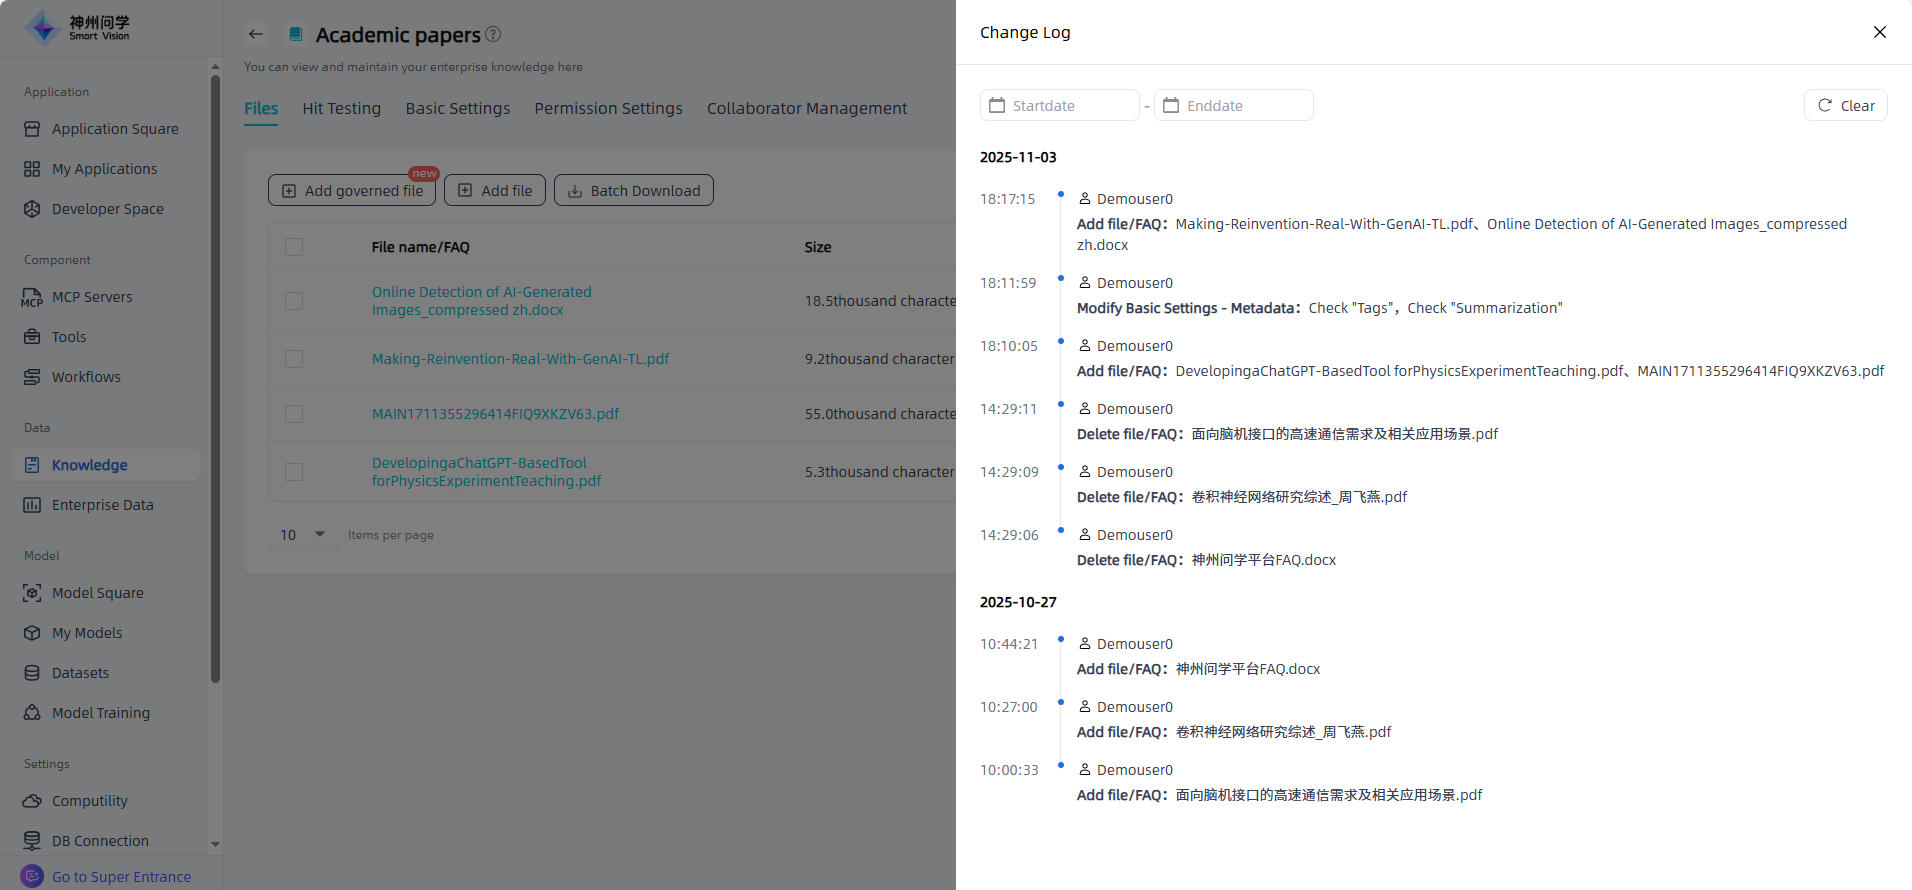Open Enterprise Data page
Screen dimensions: 1912x890
point(102,505)
